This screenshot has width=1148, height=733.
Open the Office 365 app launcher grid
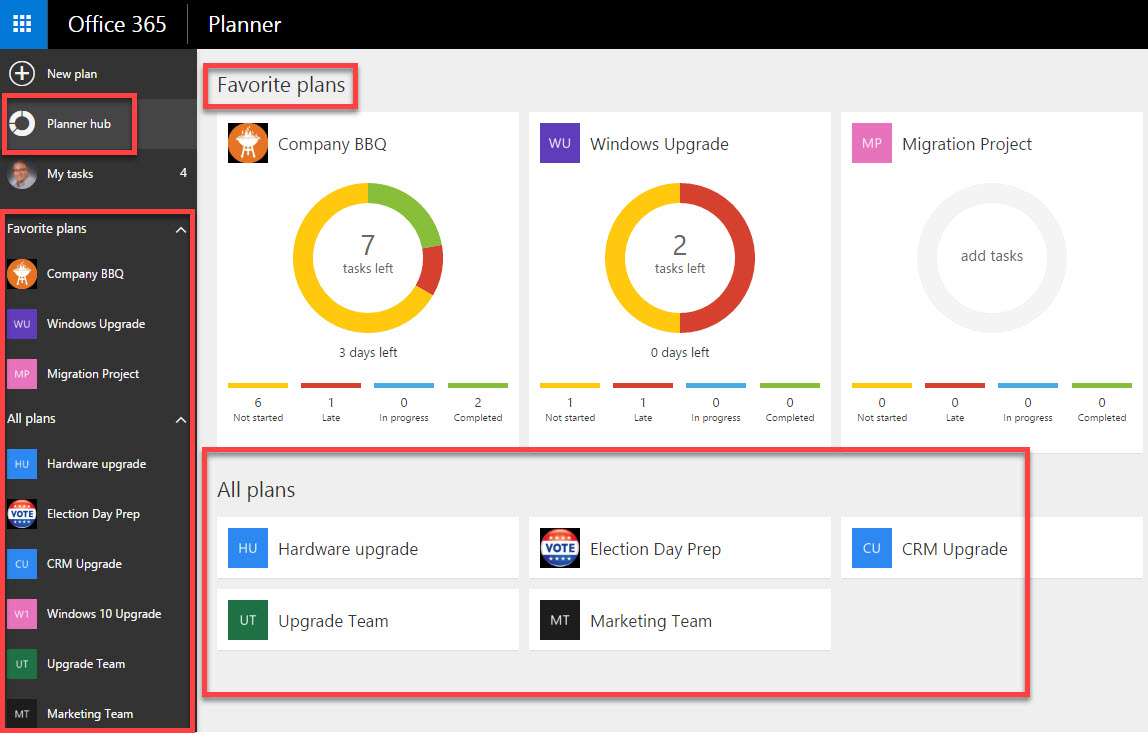pos(22,24)
